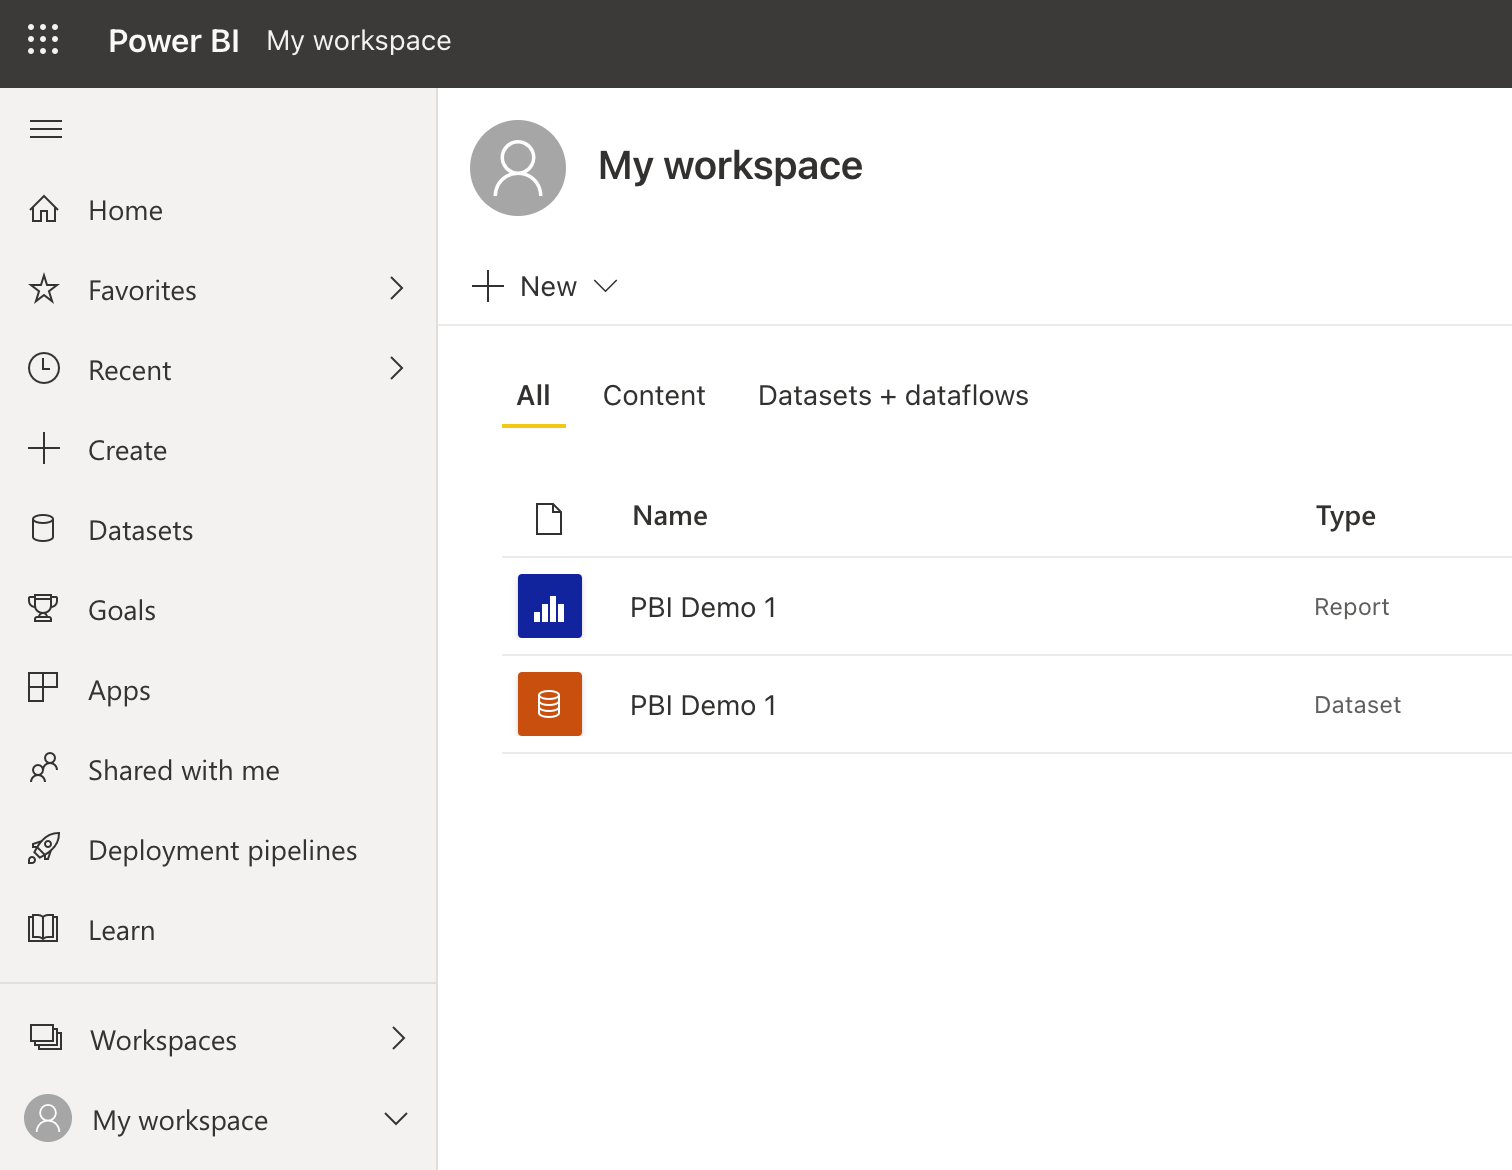
Task: Click the Apps grid icon
Action: point(44,688)
